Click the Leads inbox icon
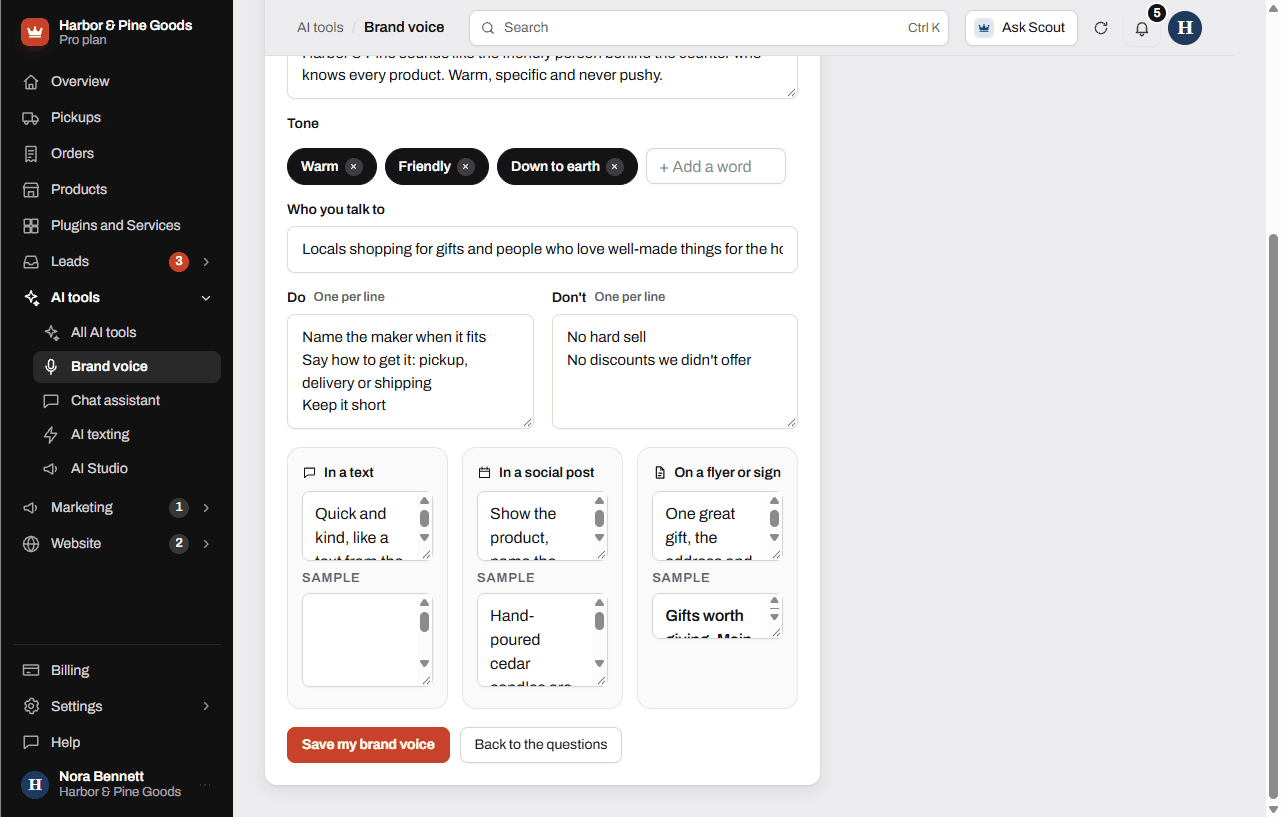Screen dimensions: 1281x817 [x=31, y=261]
